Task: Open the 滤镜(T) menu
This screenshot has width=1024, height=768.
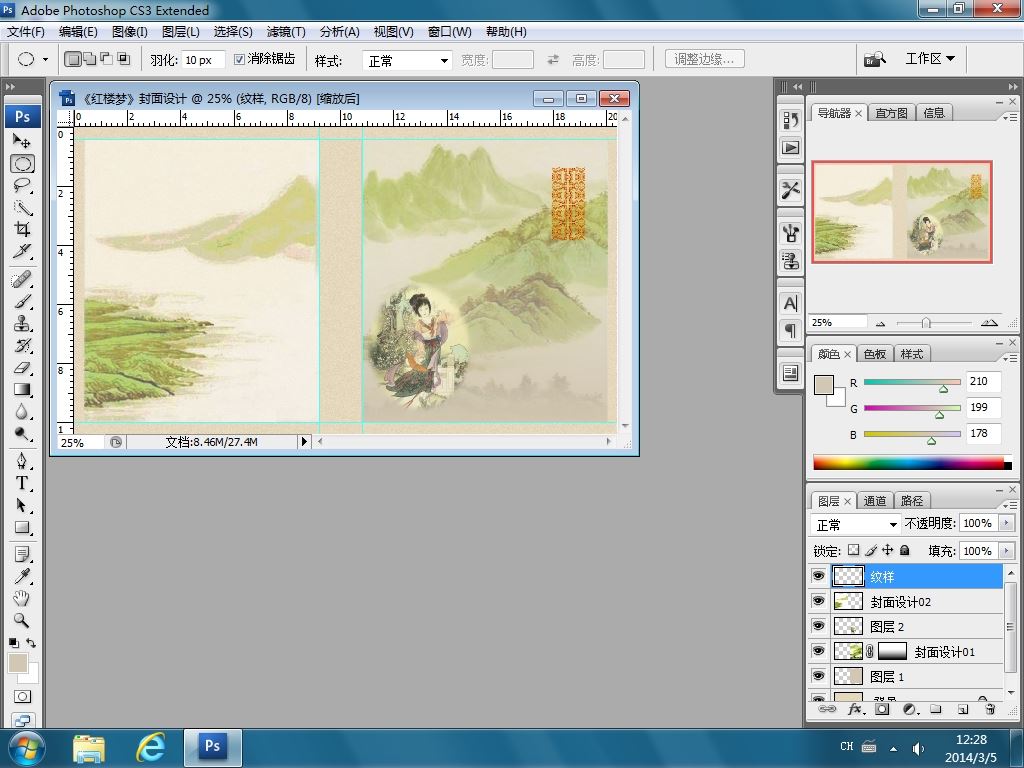Action: [286, 32]
